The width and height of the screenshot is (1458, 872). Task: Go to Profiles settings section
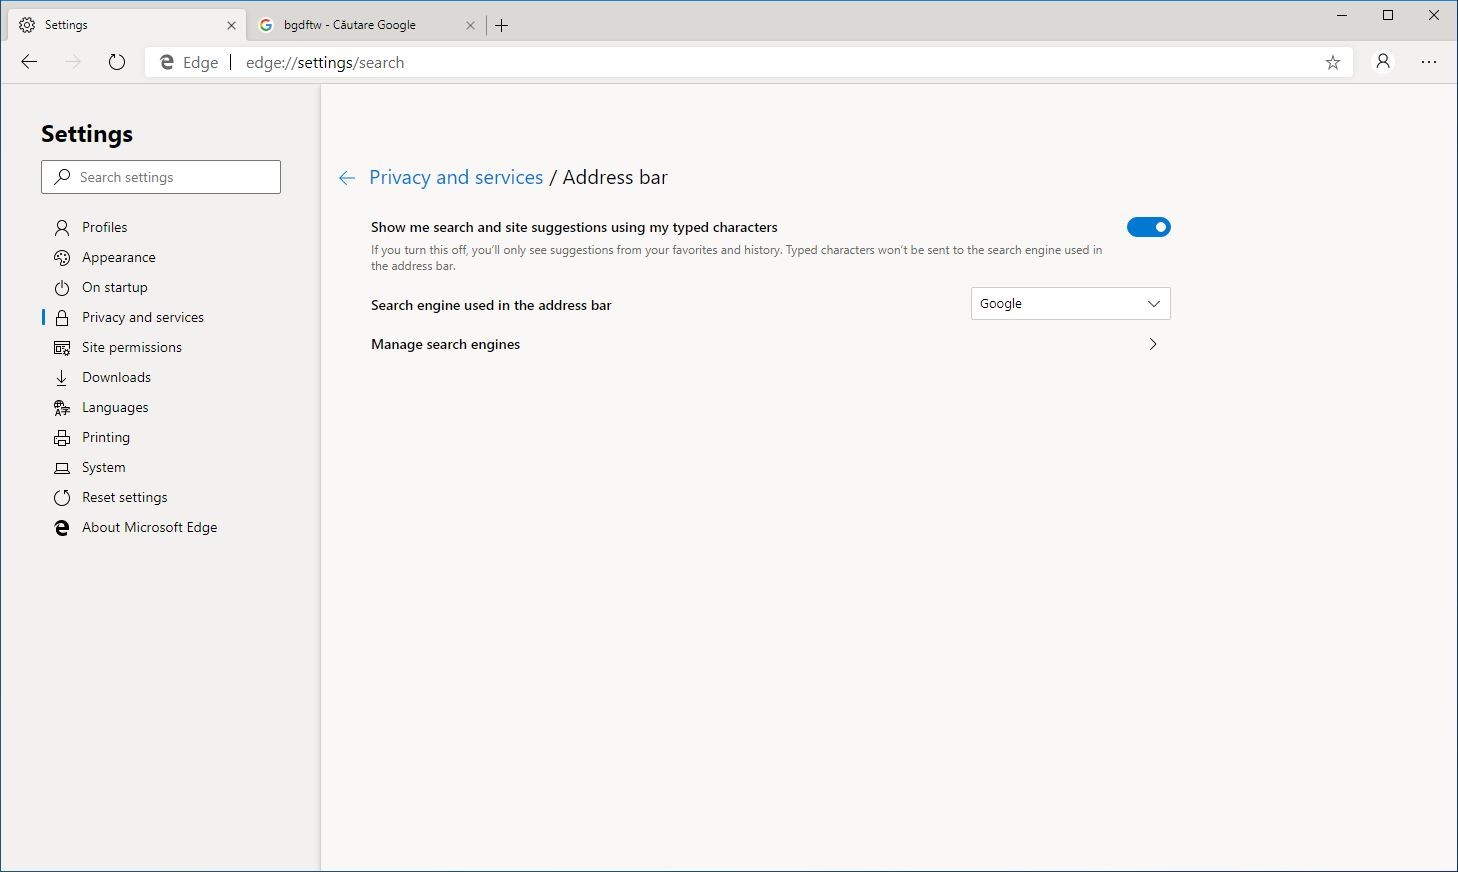(104, 227)
